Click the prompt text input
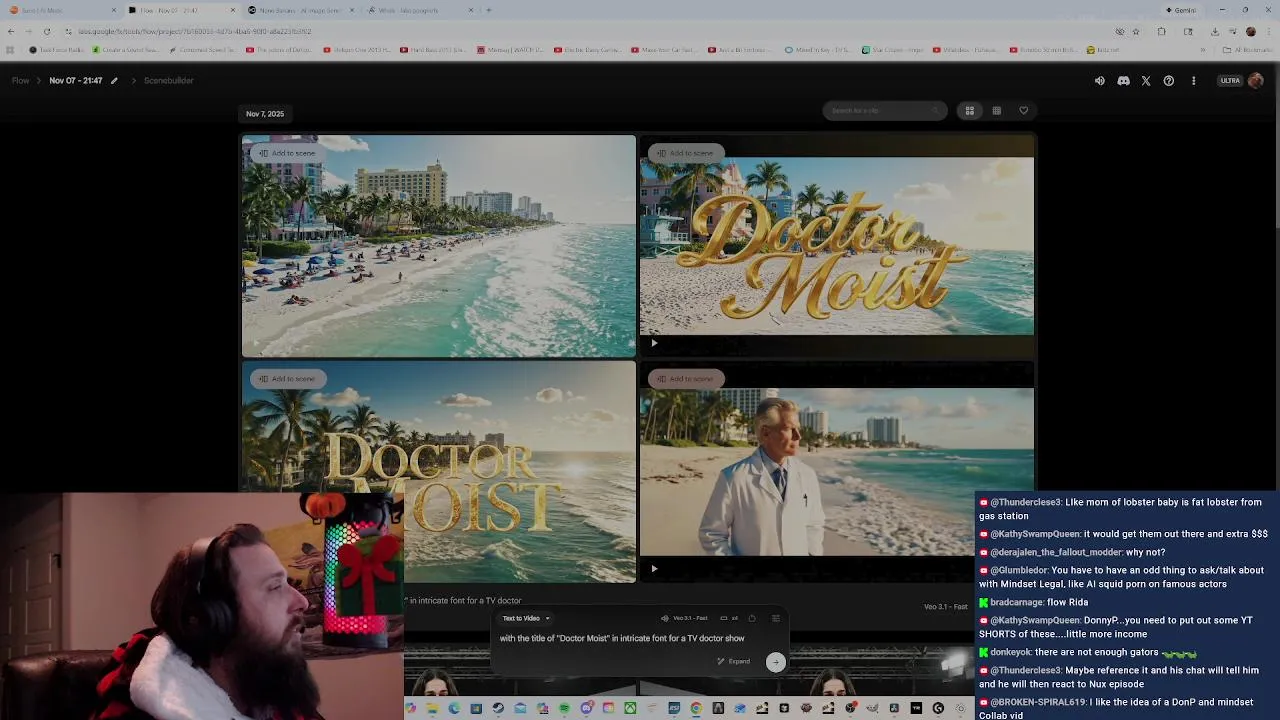 click(x=622, y=638)
